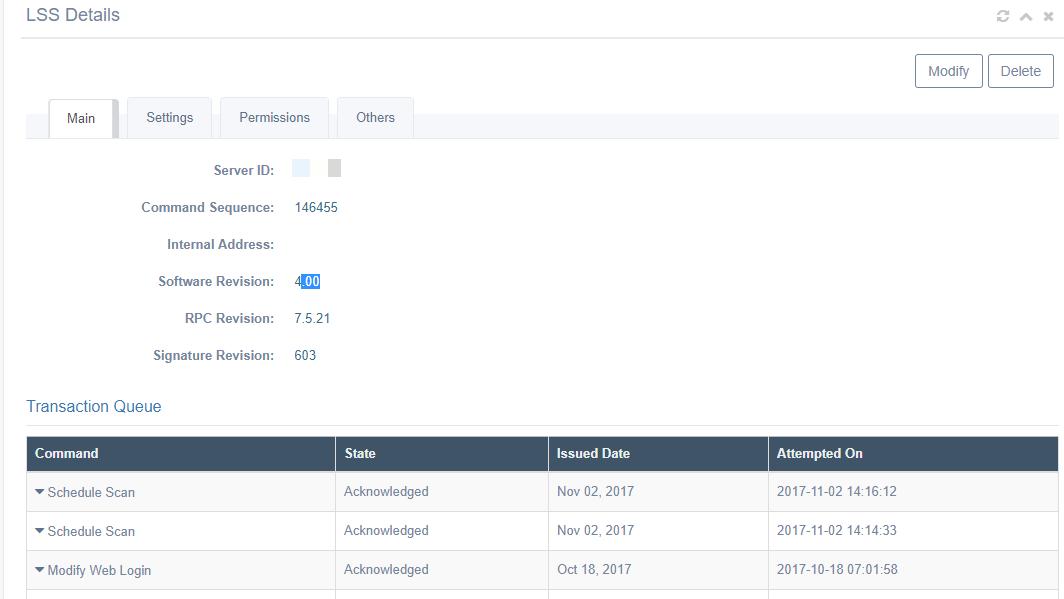The image size is (1064, 599).
Task: Select the Others tab
Action: (375, 118)
